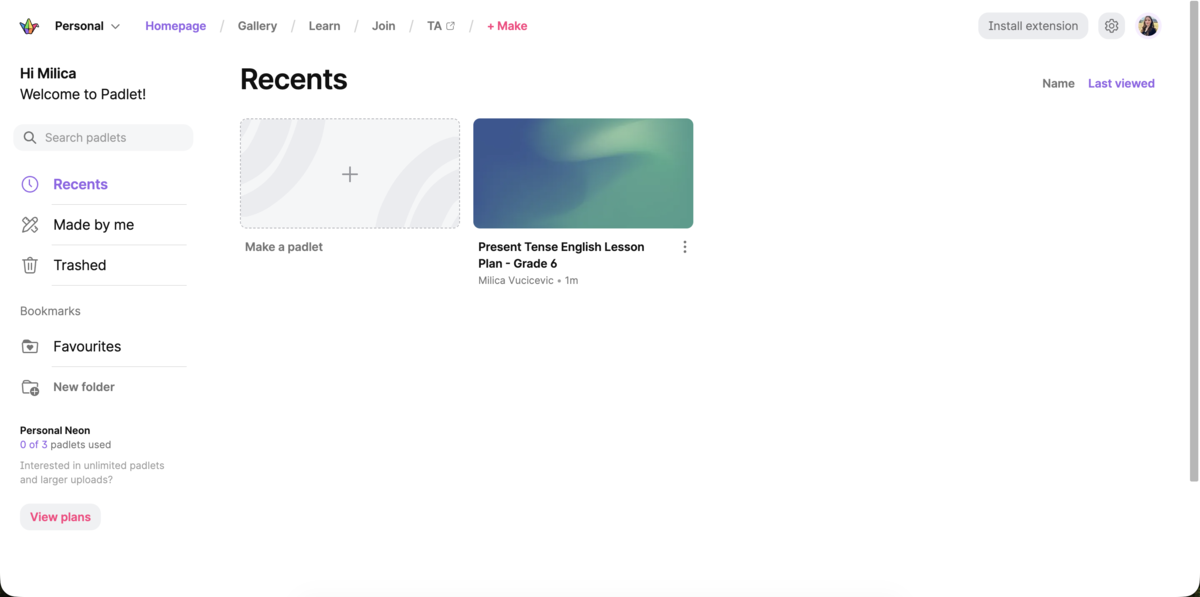The image size is (1200, 597).
Task: Click the search magnifier icon
Action: [30, 137]
